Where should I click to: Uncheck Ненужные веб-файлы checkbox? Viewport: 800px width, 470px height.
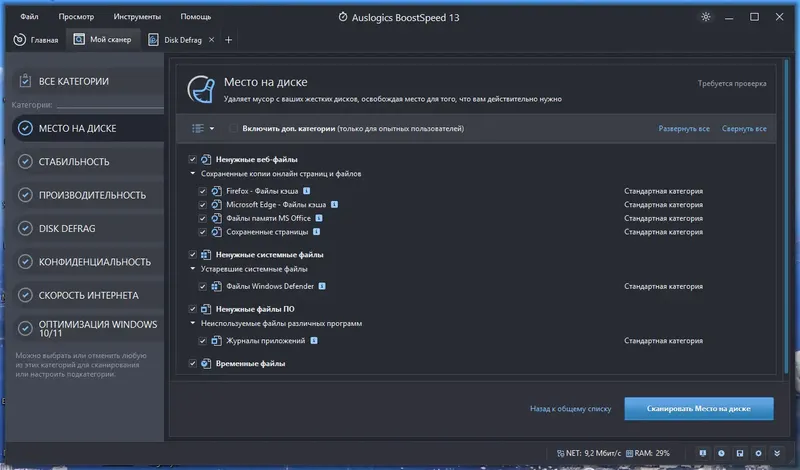(192, 159)
